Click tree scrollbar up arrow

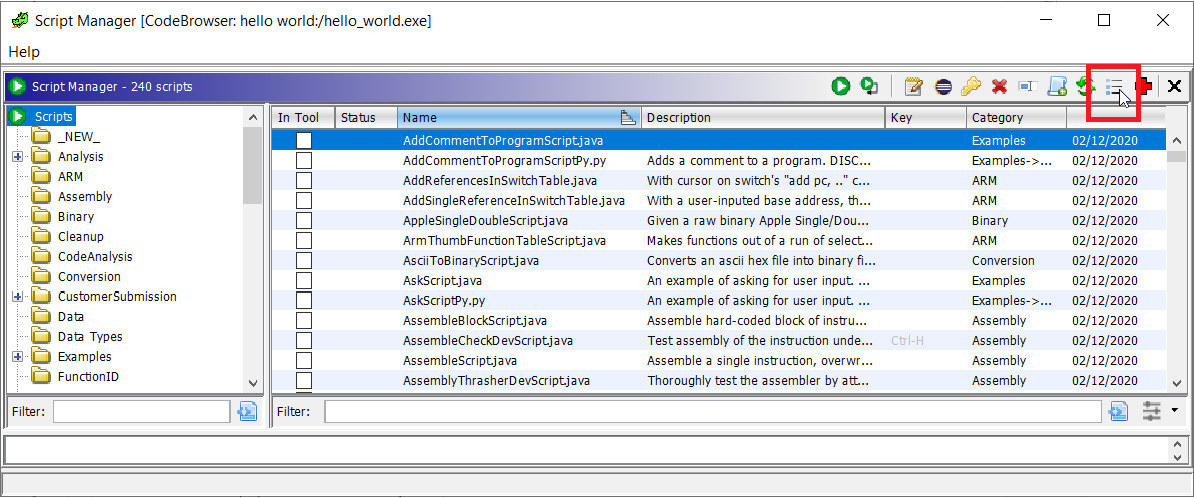[x=254, y=117]
